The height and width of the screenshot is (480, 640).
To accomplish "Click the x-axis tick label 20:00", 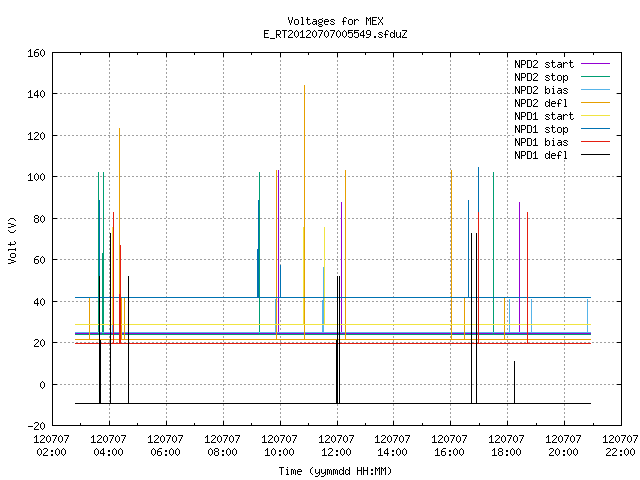I will coord(563,452).
